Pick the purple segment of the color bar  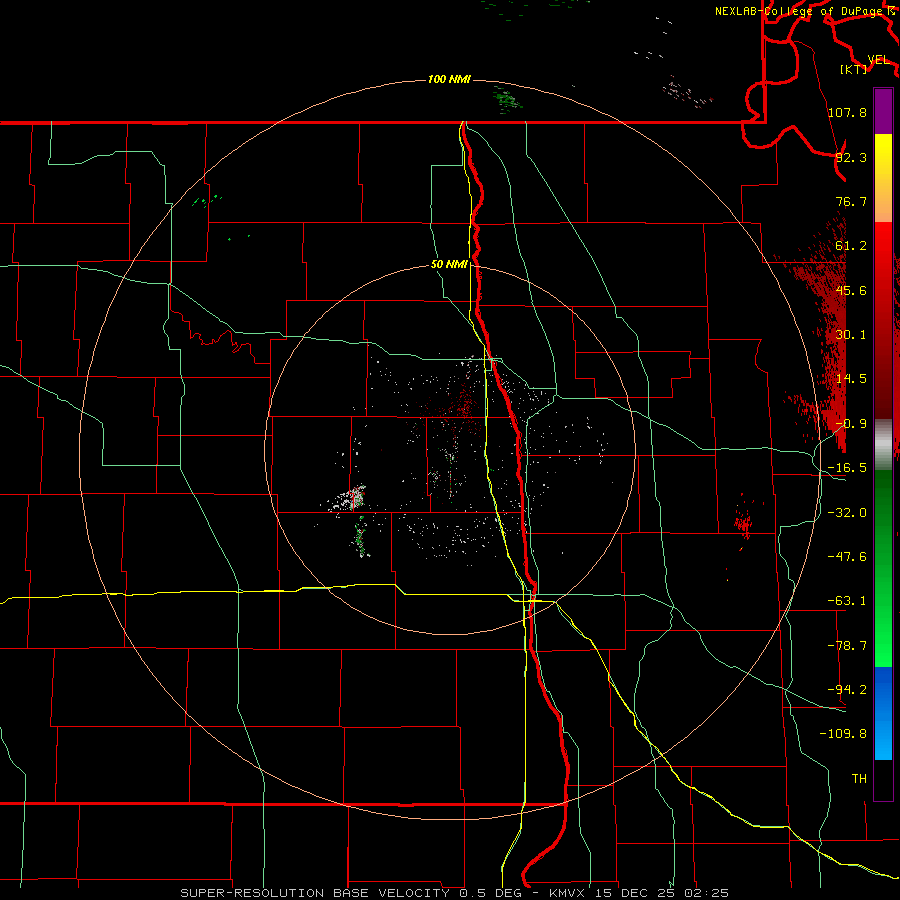(x=883, y=111)
